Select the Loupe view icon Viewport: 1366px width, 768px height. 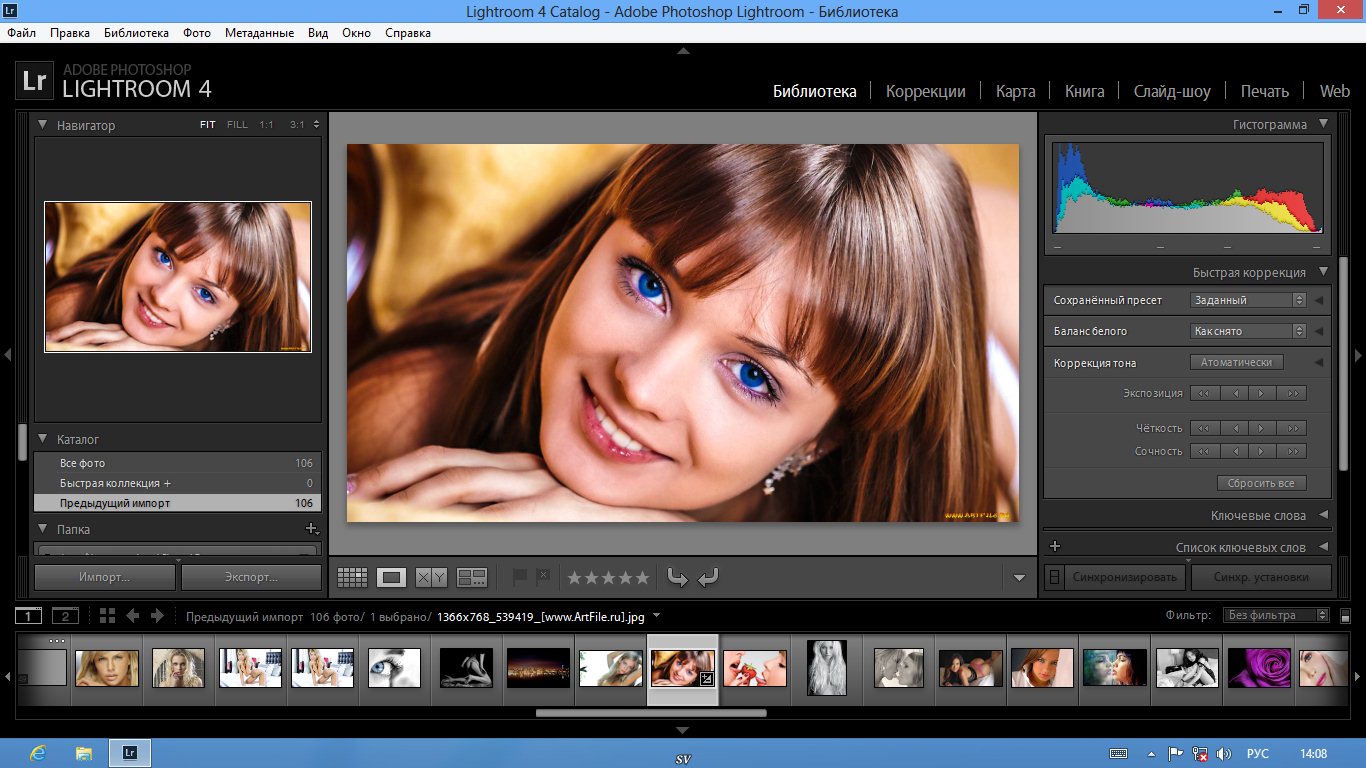[x=391, y=577]
